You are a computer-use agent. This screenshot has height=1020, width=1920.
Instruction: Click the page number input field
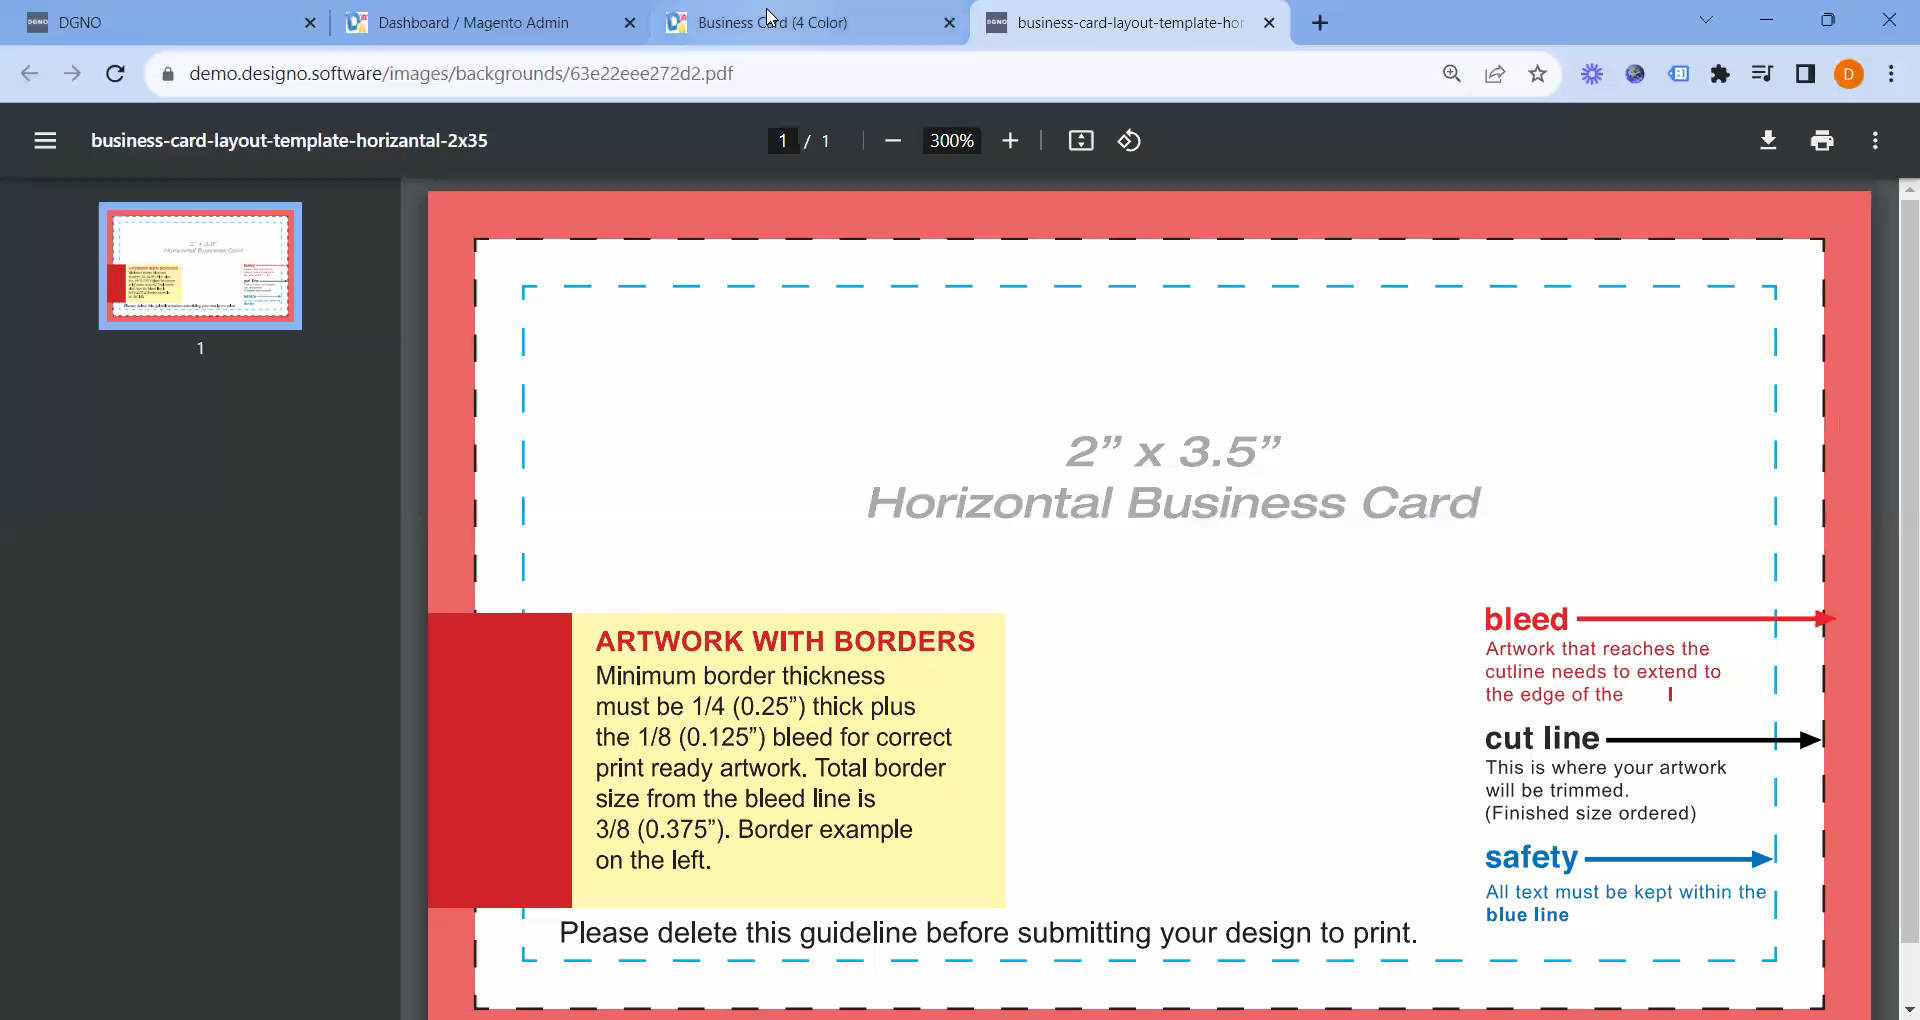tap(782, 141)
